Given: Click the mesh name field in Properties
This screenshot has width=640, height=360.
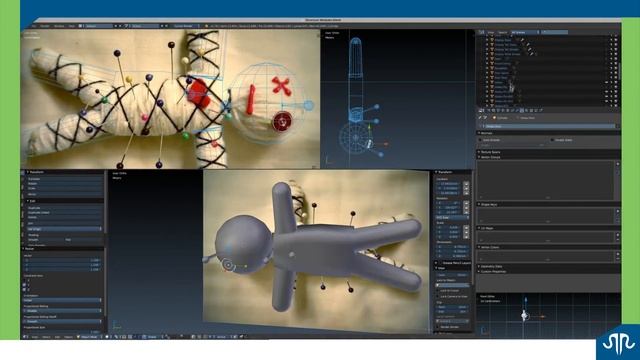Looking at the screenshot, I should click(x=549, y=126).
